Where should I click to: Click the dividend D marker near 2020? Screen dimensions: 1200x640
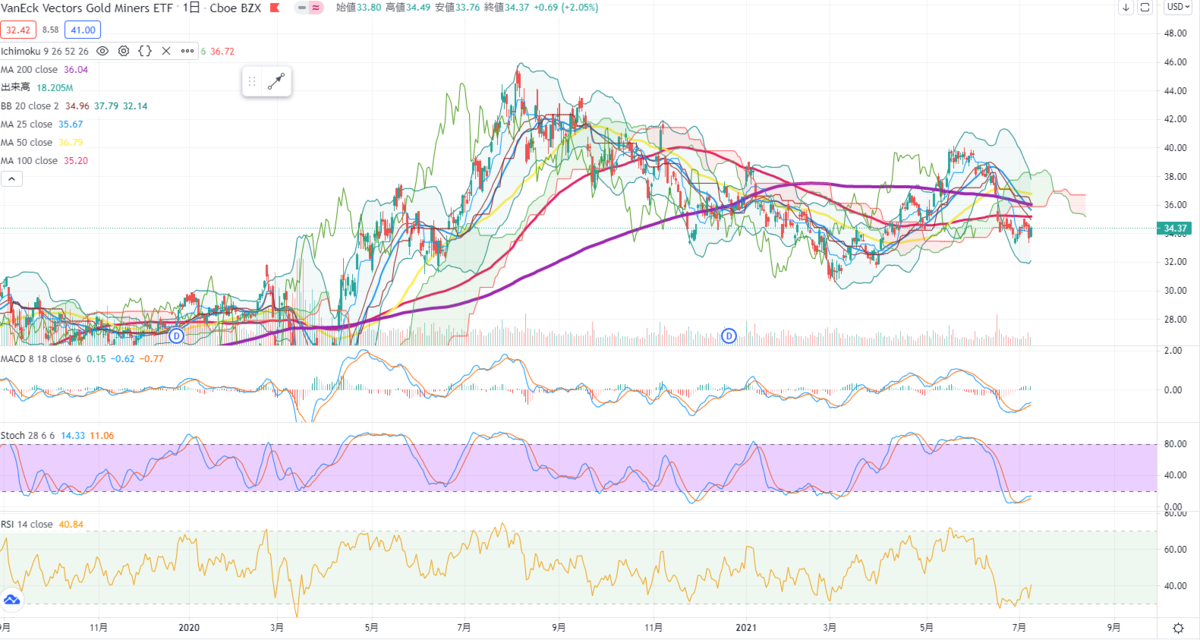[x=177, y=335]
